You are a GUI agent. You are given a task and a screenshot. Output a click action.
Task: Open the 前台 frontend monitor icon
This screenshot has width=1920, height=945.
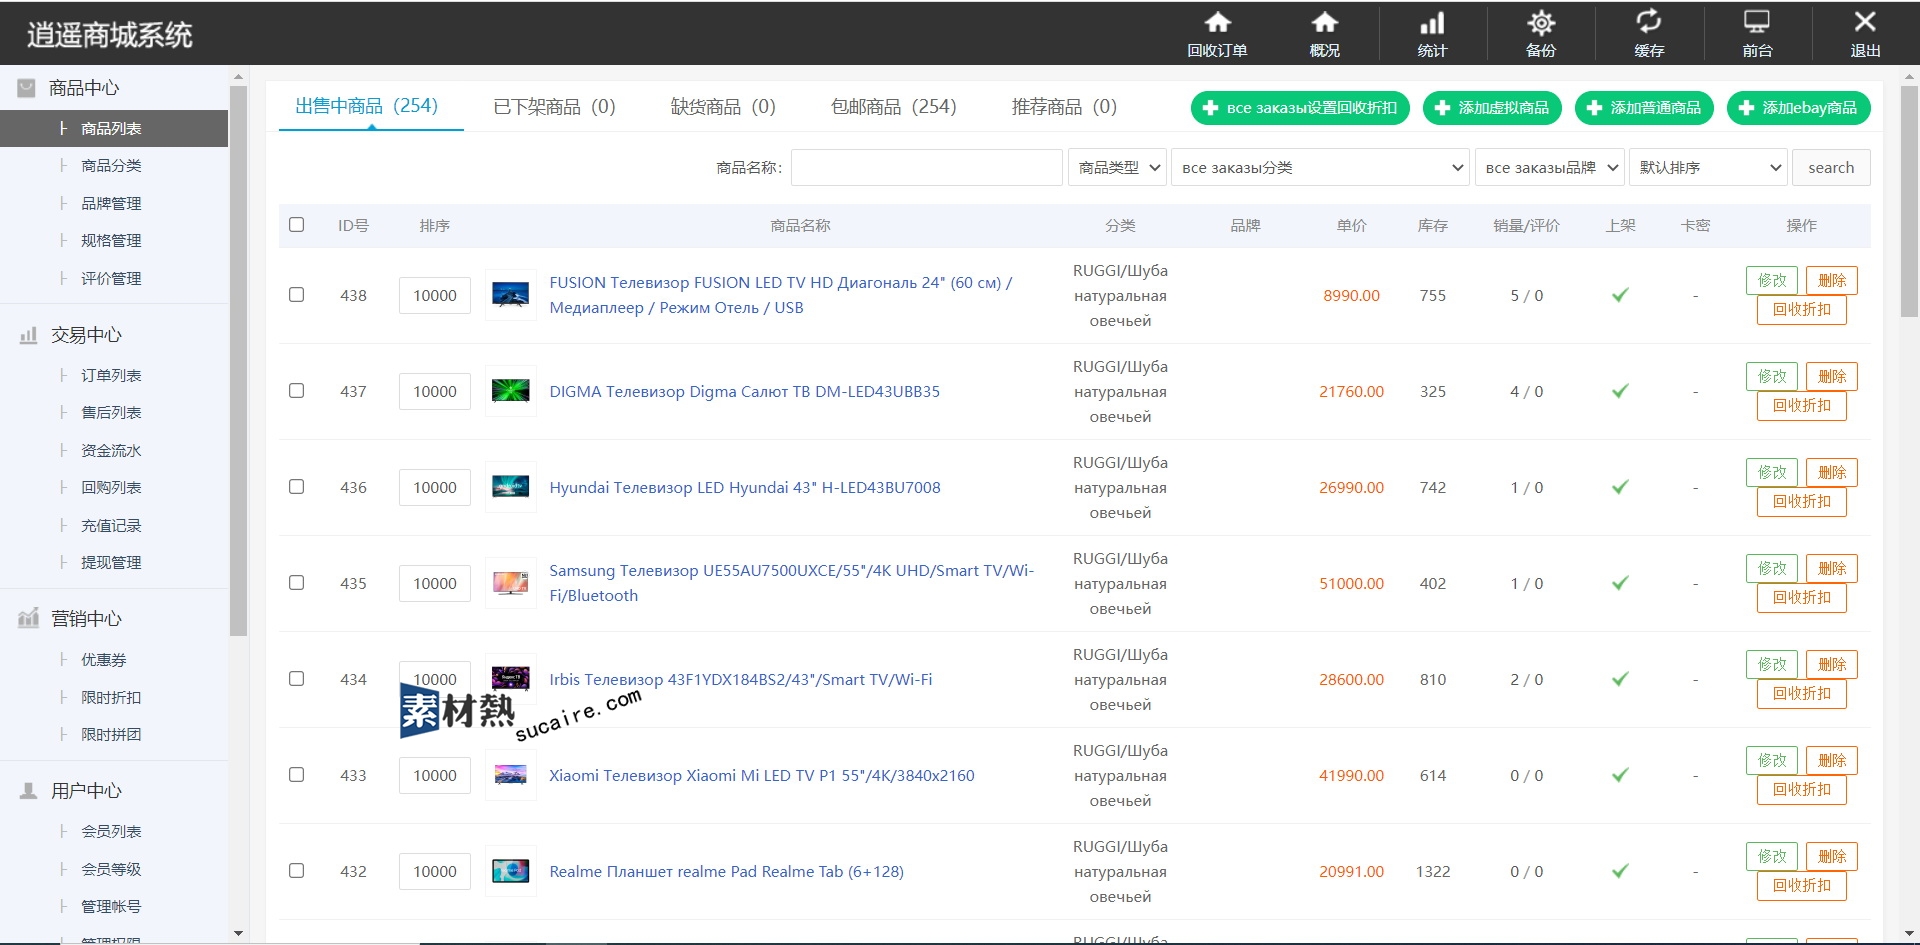(1757, 22)
